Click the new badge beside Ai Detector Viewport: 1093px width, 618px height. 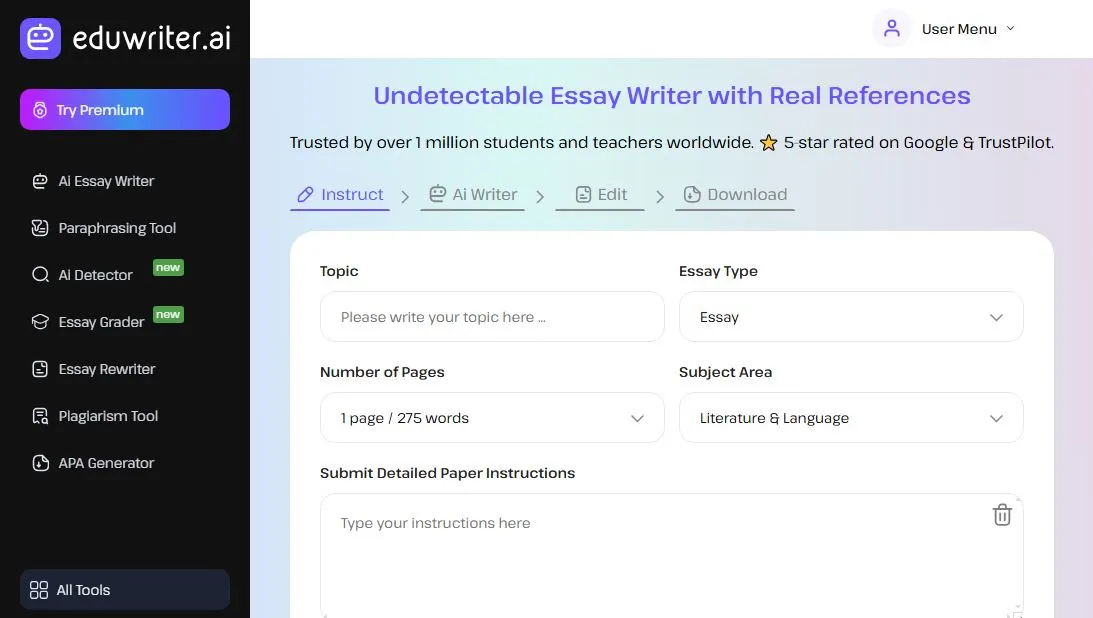(x=168, y=268)
